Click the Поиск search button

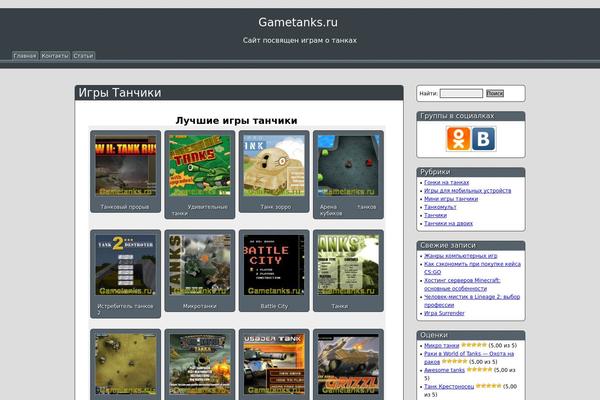[x=495, y=93]
